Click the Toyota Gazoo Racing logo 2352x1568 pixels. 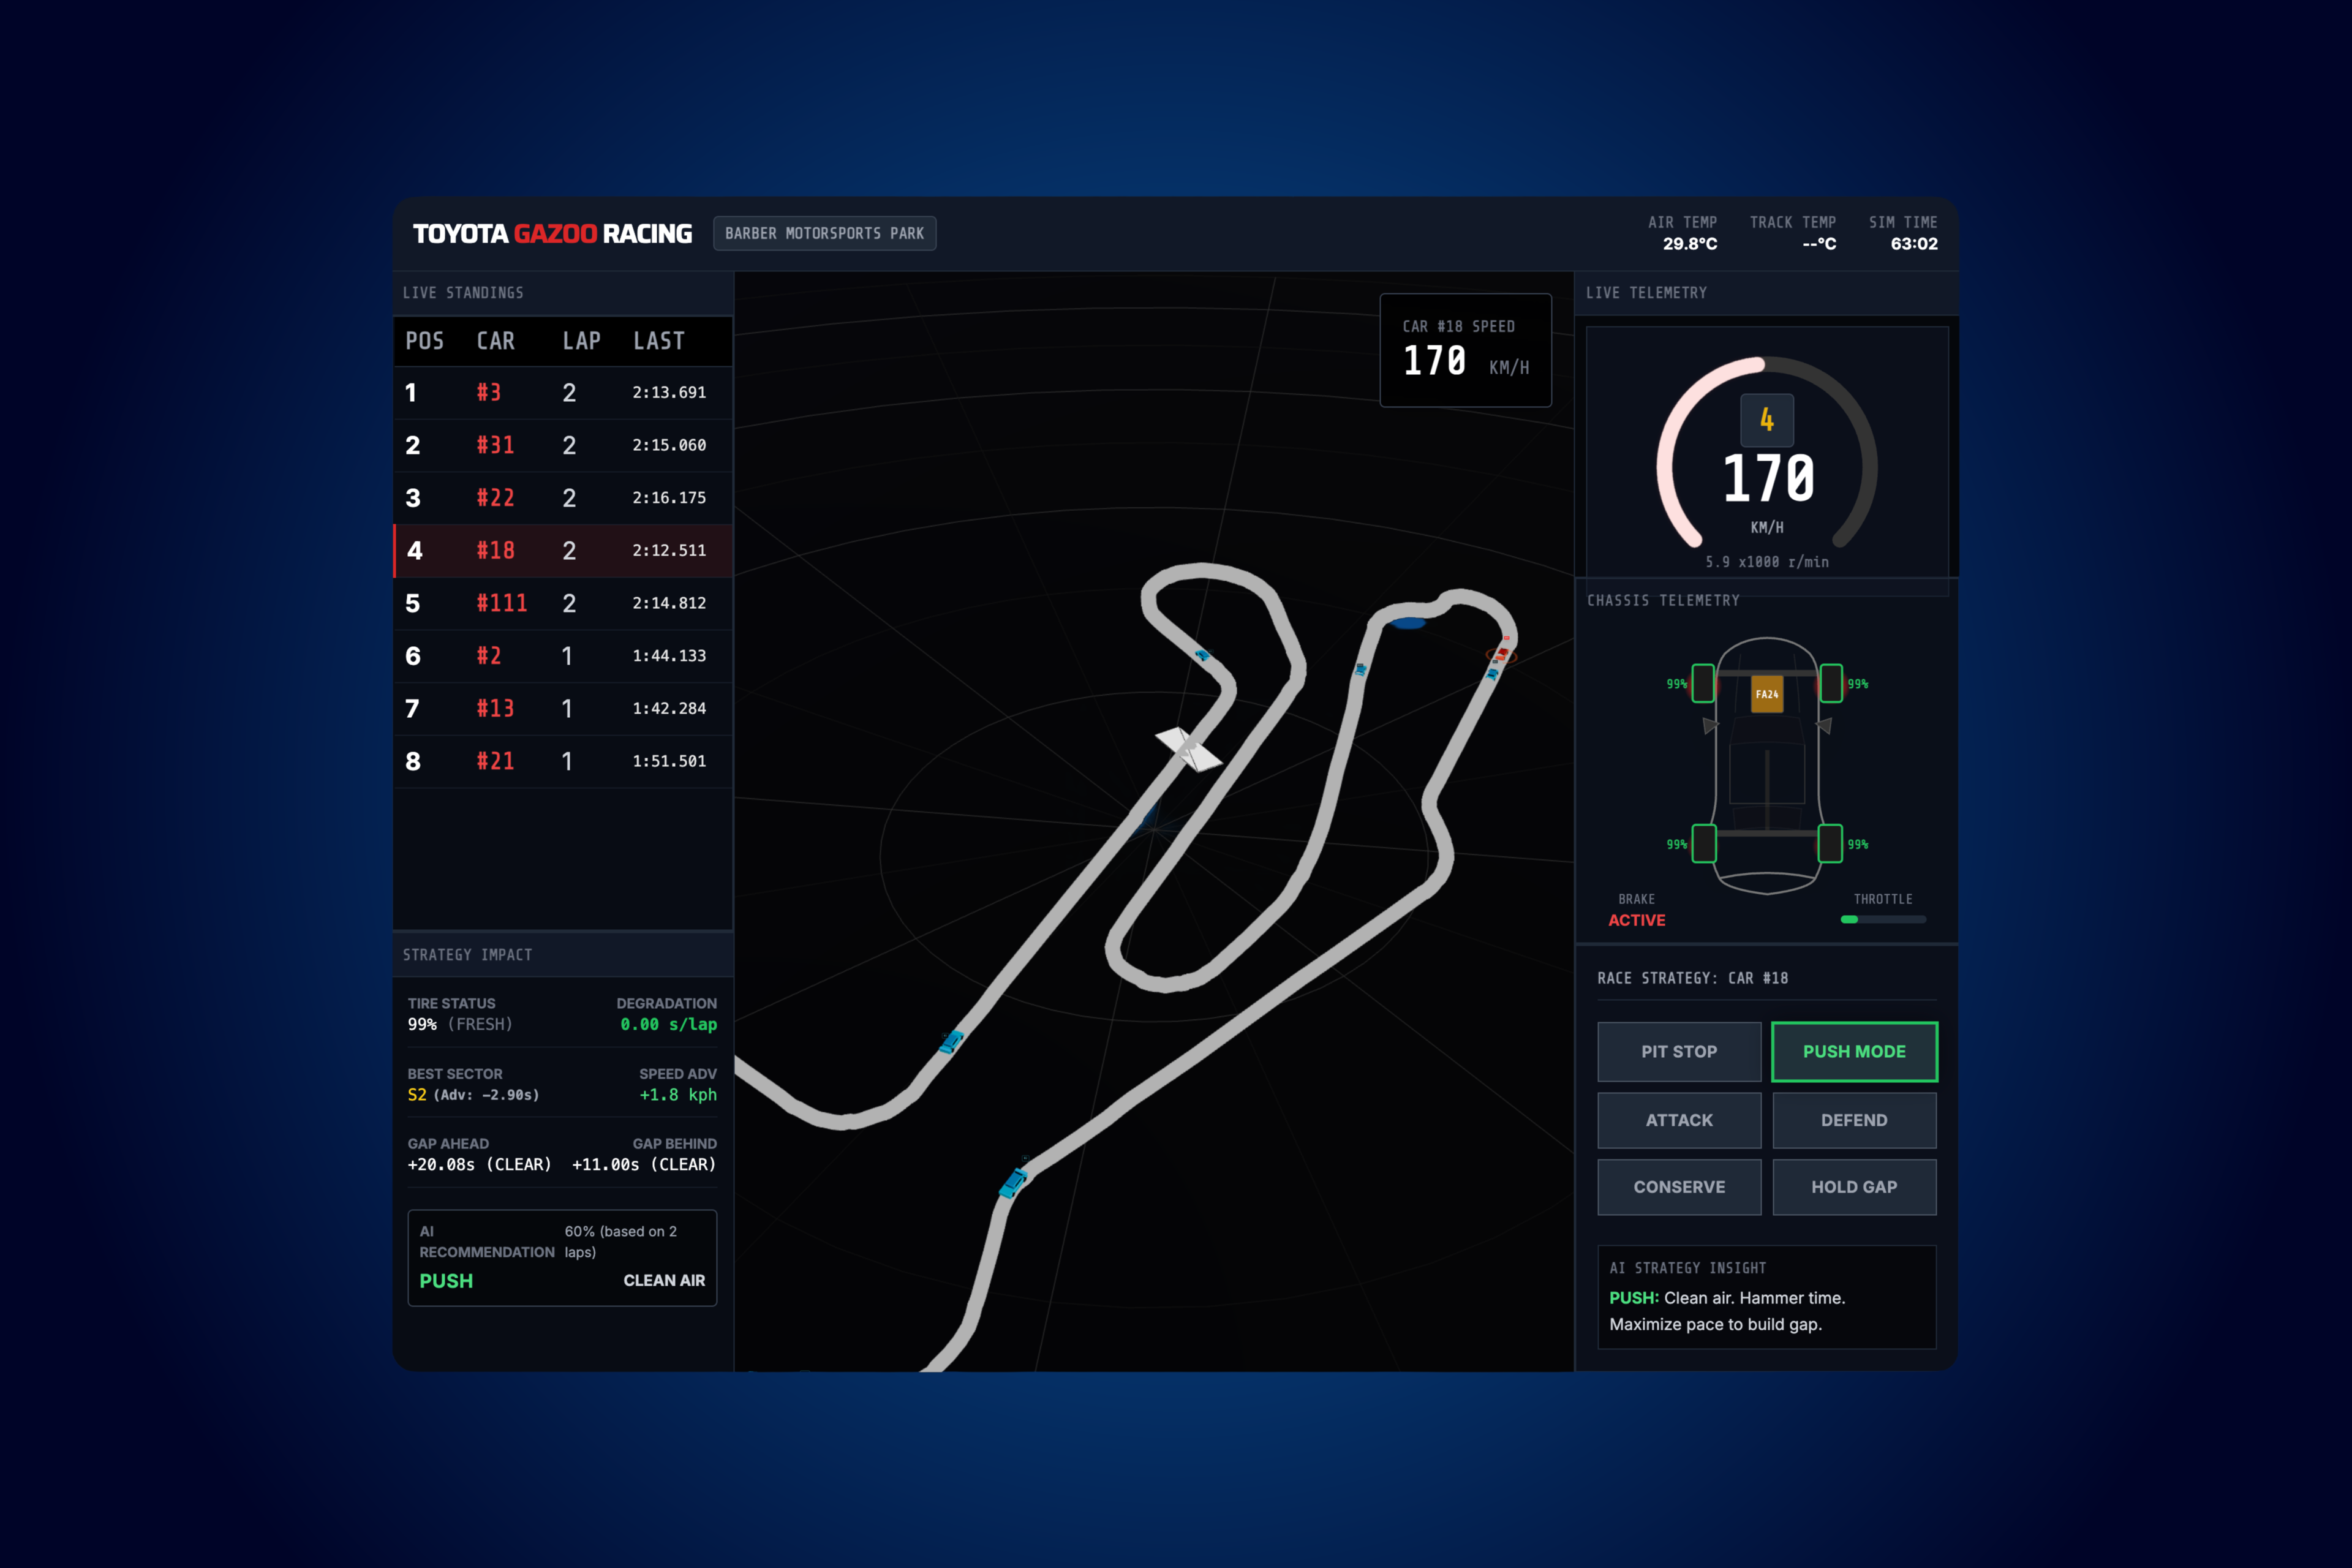click(x=552, y=234)
